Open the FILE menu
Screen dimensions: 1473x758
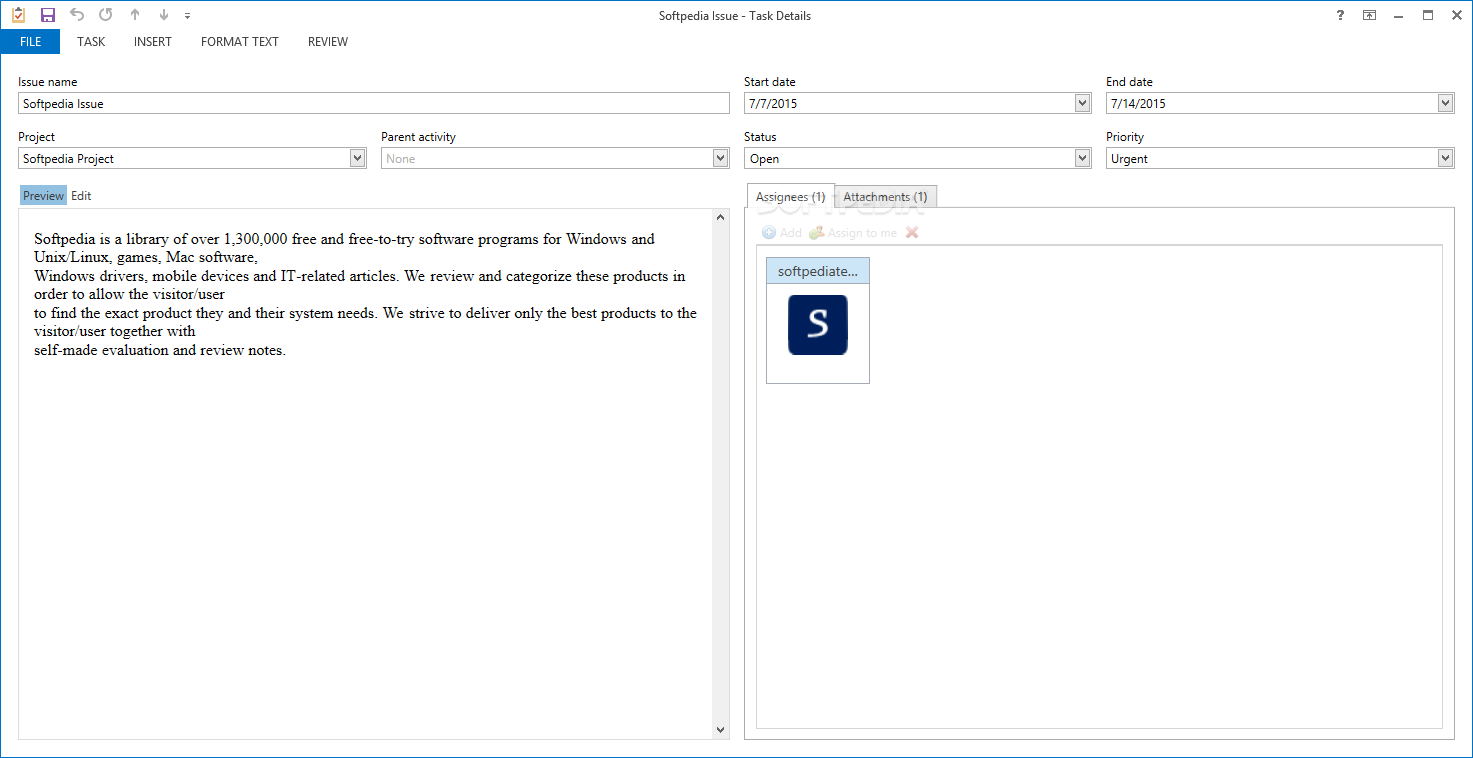tap(30, 42)
